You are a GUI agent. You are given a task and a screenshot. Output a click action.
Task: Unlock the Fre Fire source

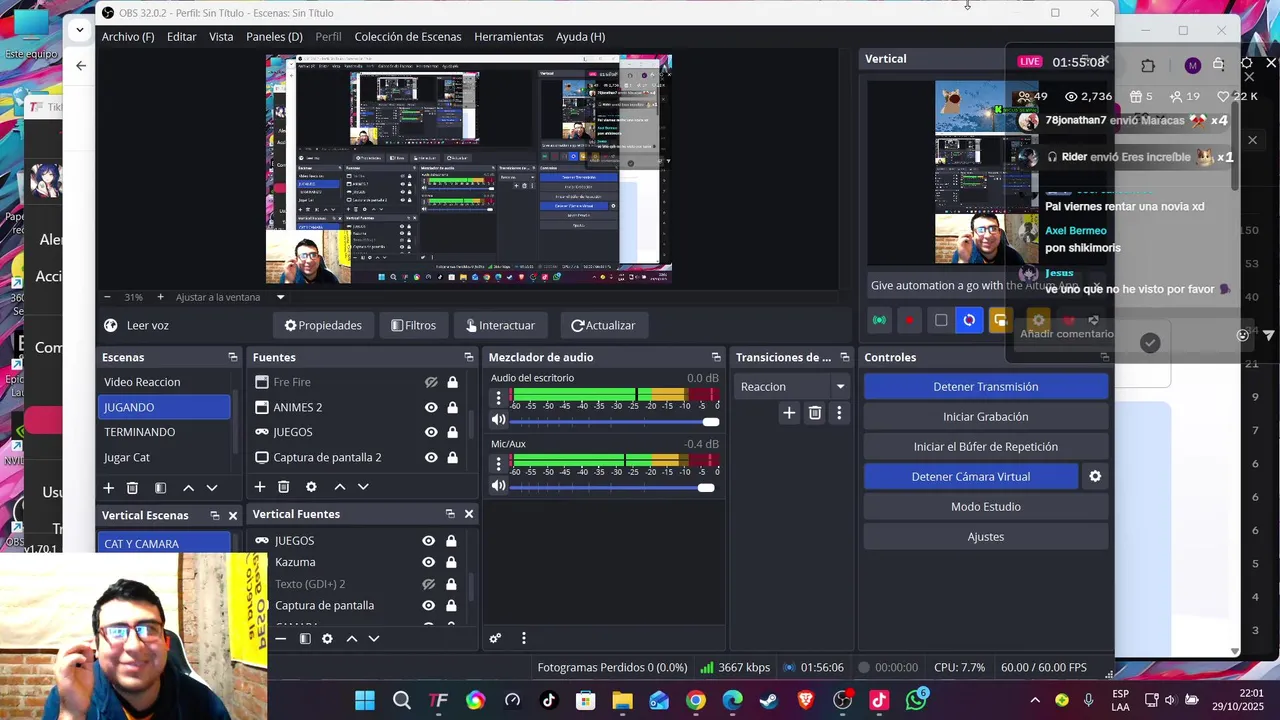pyautogui.click(x=452, y=382)
